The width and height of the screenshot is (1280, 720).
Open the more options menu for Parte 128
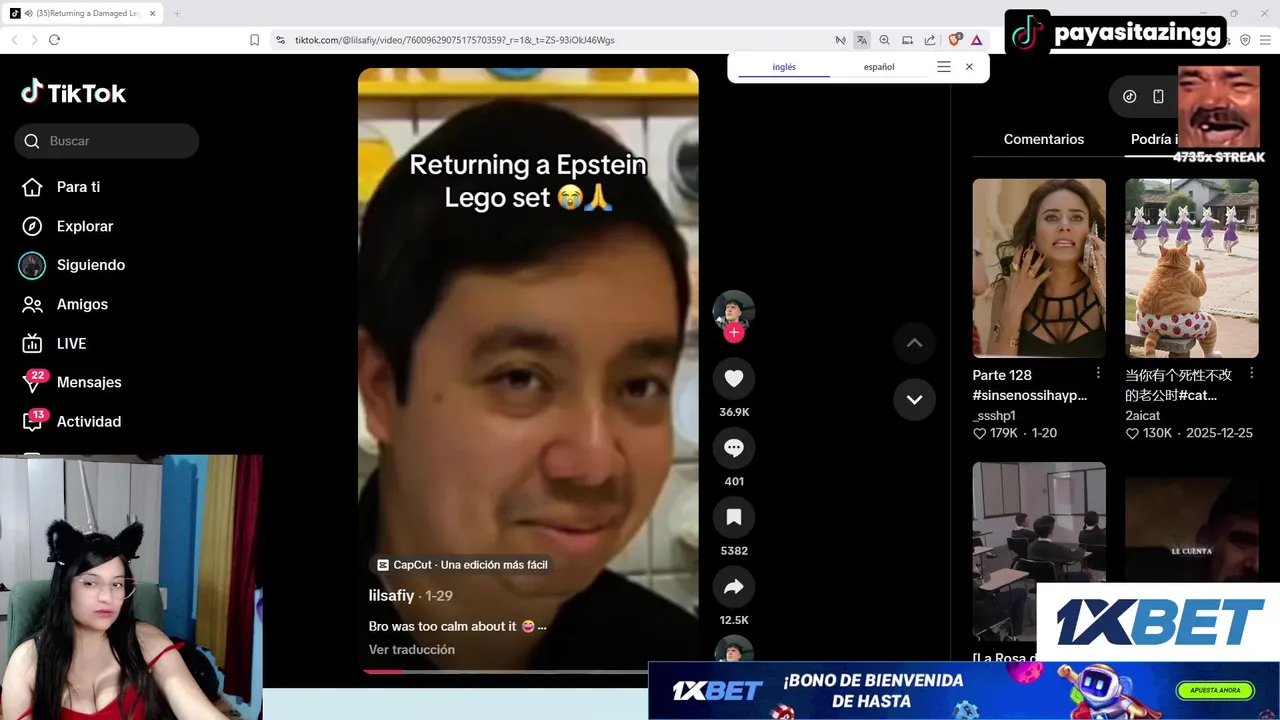pos(1098,373)
